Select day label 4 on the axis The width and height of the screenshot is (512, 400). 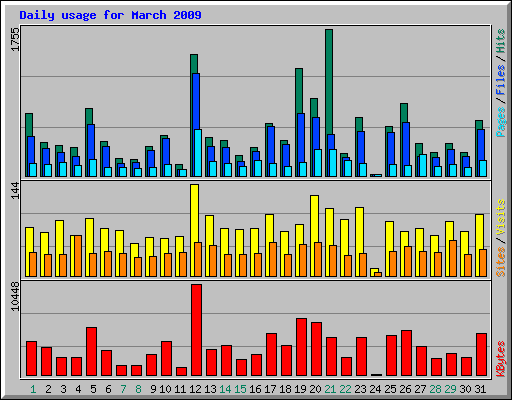(78, 389)
